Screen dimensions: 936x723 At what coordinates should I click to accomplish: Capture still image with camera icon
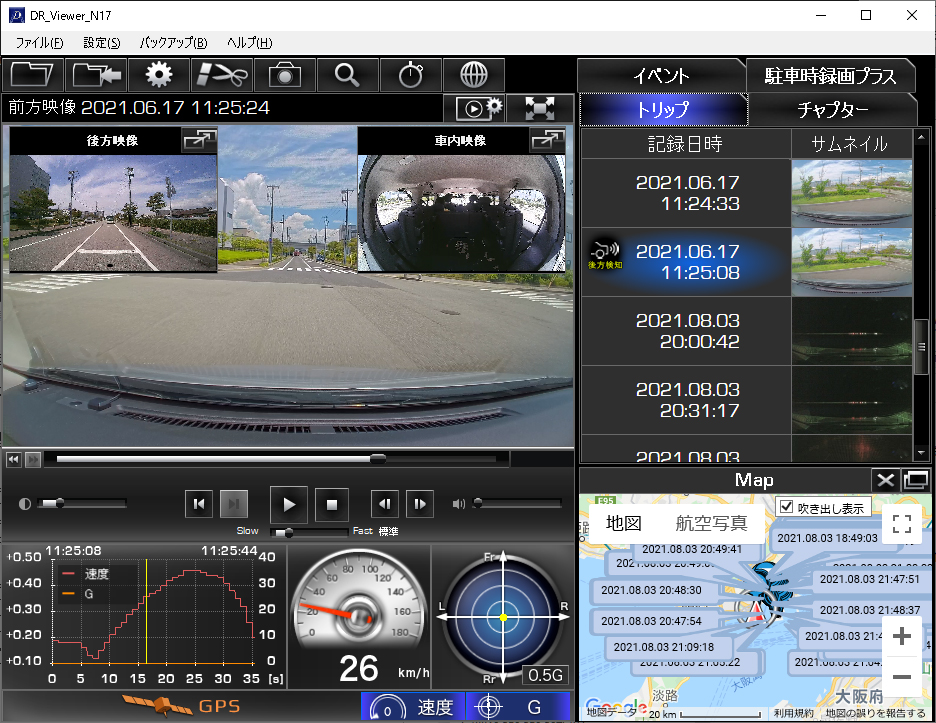[x=285, y=75]
